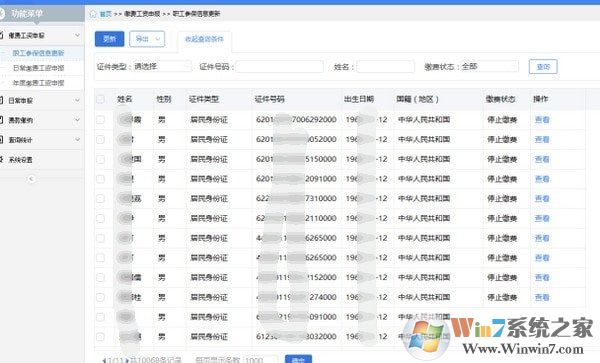Image resolution: width=600 pixels, height=363 pixels.
Task: Check the row with ID ending 5150000
Action: click(x=100, y=159)
